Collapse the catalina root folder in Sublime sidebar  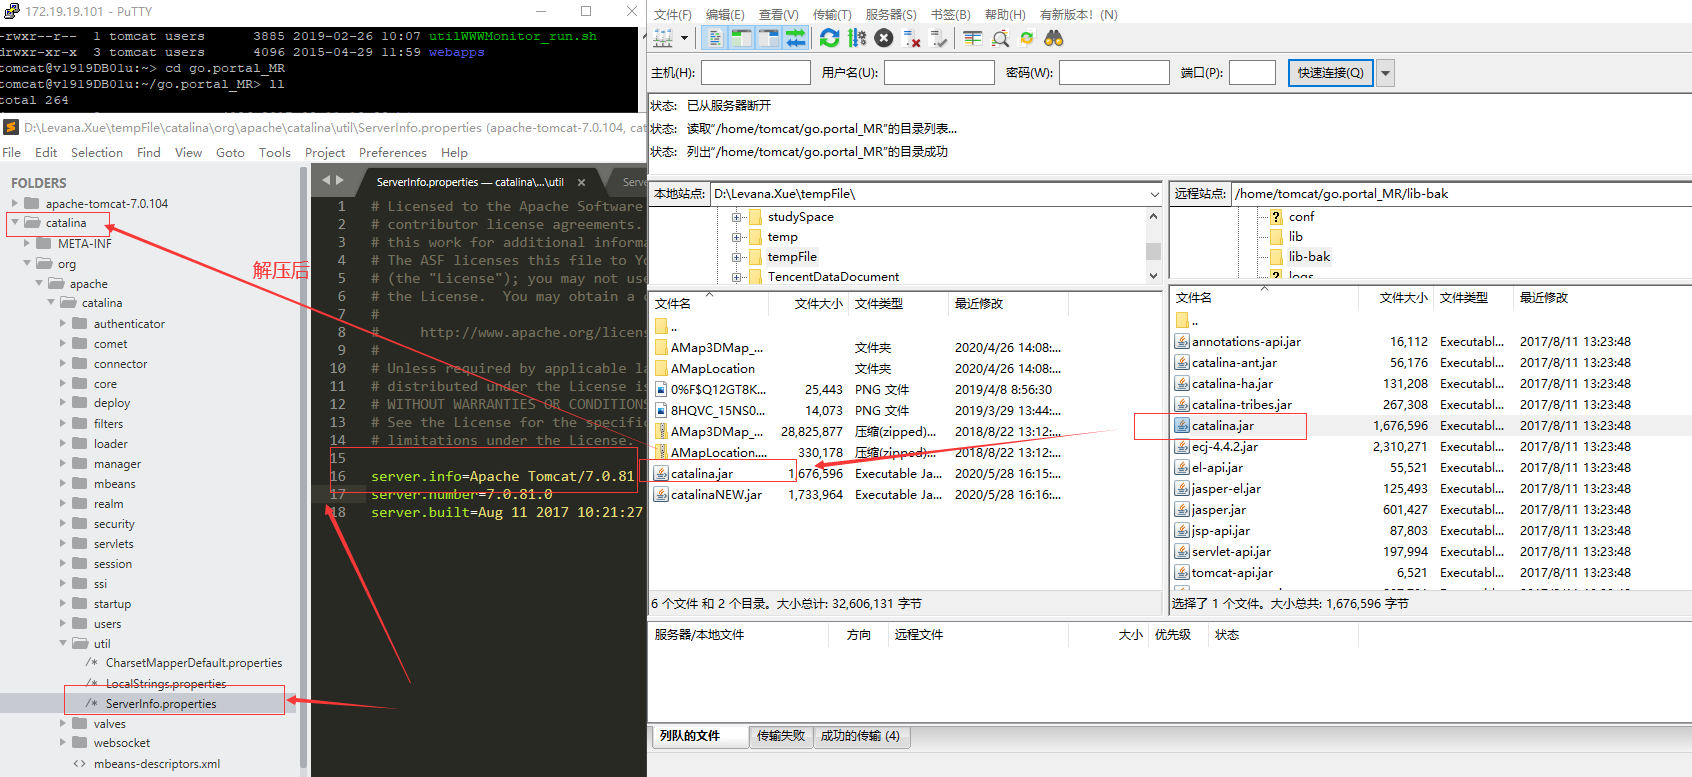[x=15, y=223]
